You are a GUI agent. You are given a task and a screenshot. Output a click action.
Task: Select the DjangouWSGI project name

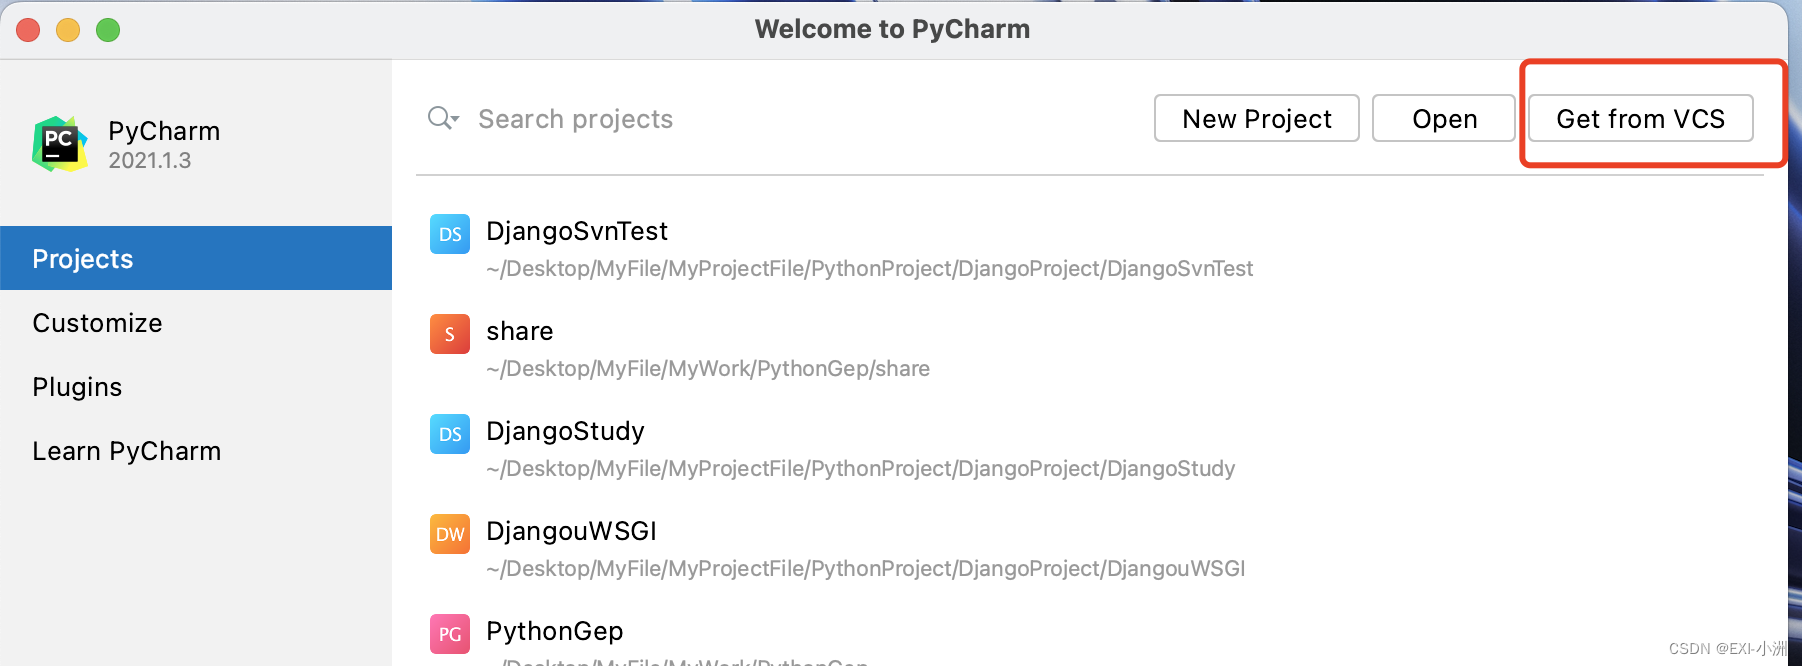coord(571,531)
